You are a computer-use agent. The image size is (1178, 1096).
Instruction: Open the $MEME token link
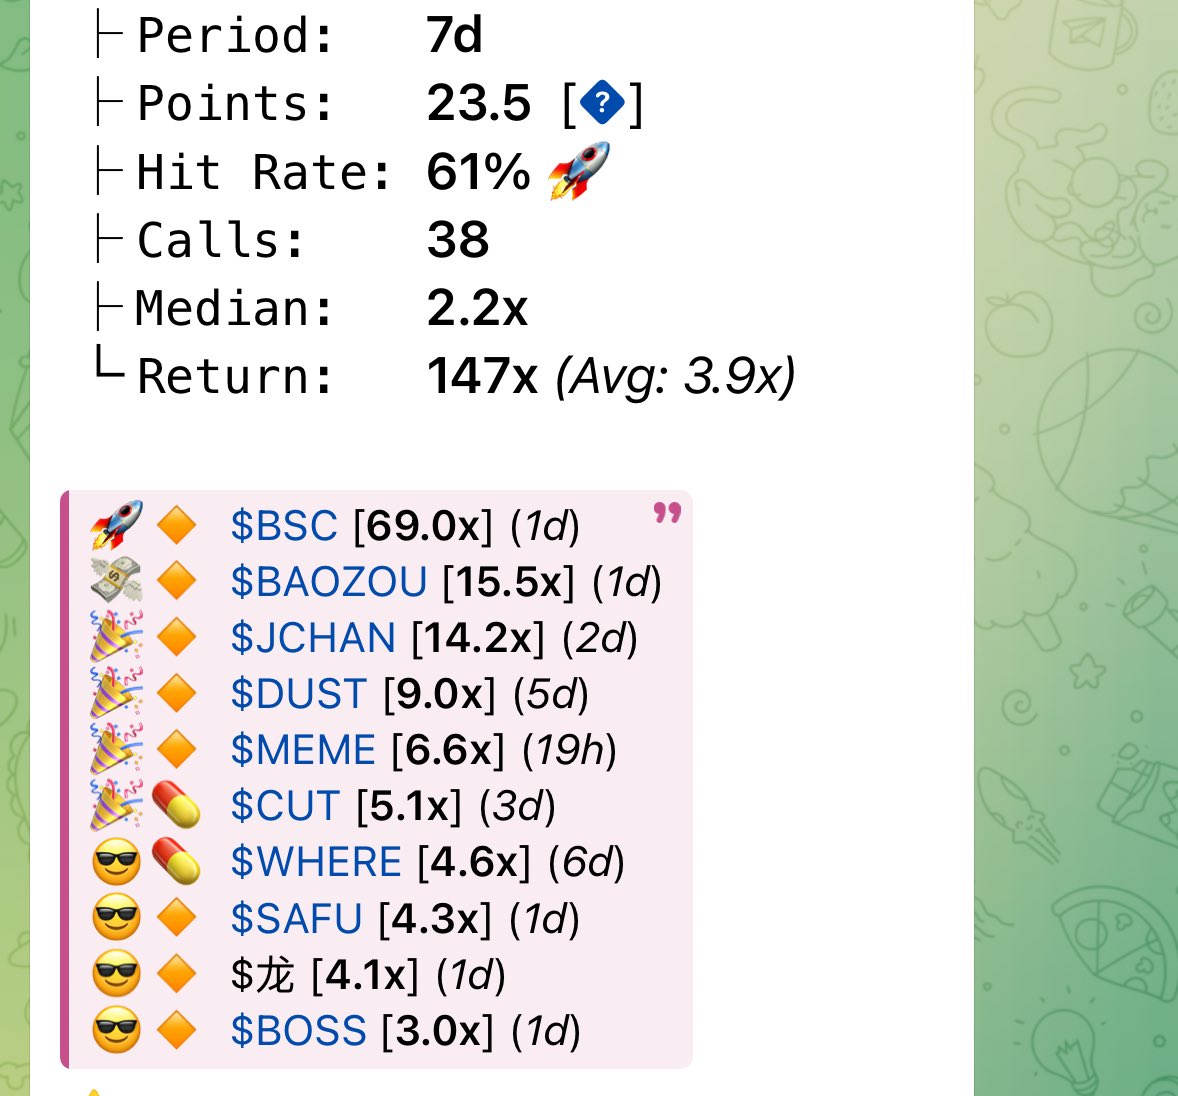[303, 750]
